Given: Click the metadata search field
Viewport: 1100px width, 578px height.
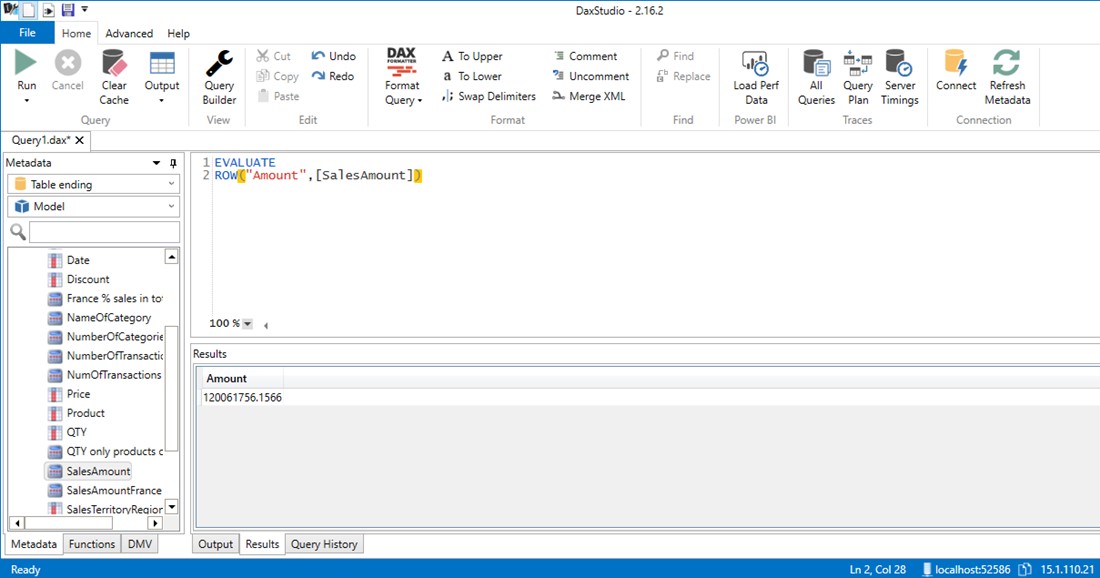Looking at the screenshot, I should click(104, 232).
